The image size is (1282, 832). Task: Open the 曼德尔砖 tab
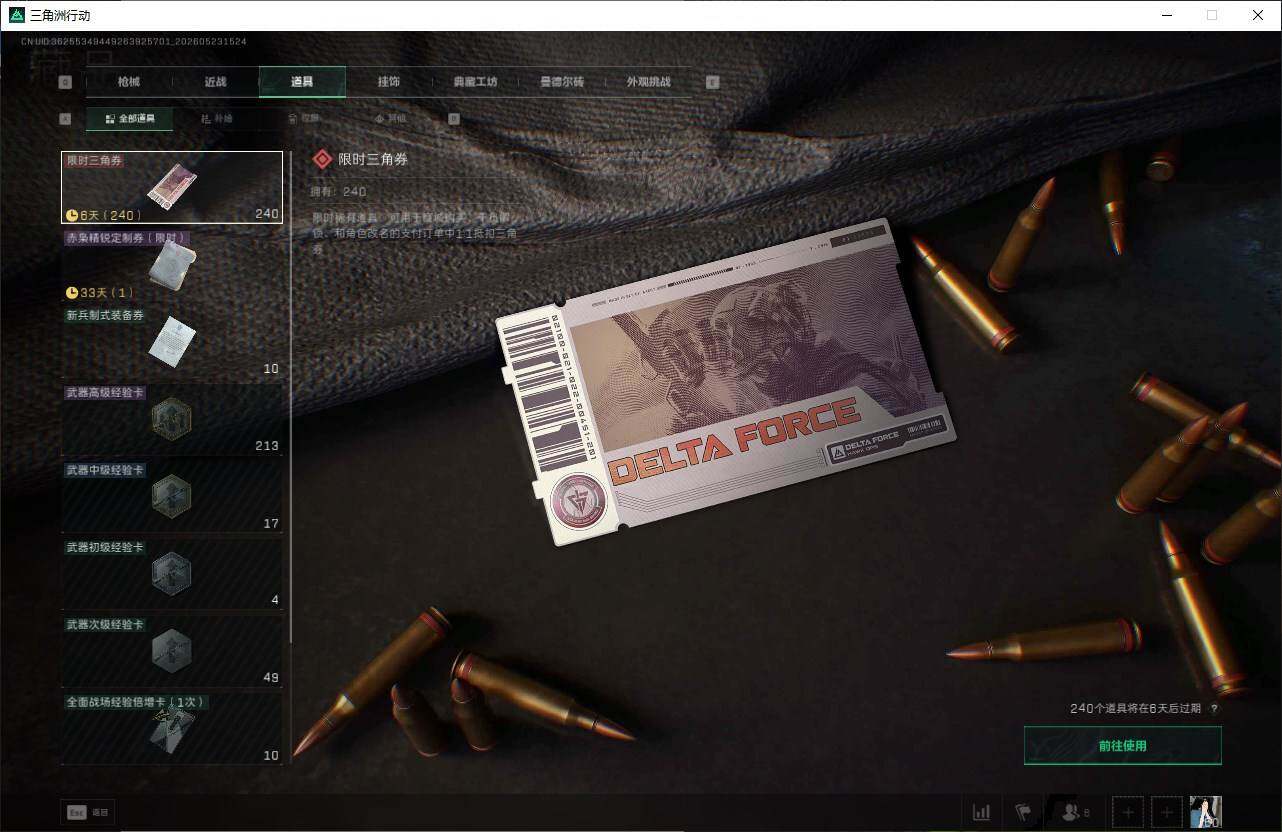[562, 82]
